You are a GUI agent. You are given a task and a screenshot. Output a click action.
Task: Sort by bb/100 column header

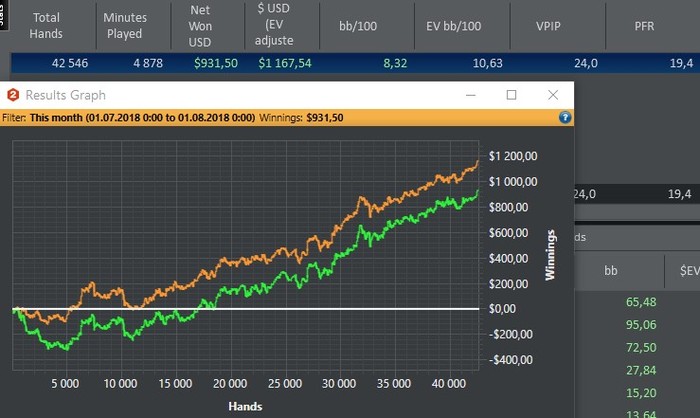[358, 26]
